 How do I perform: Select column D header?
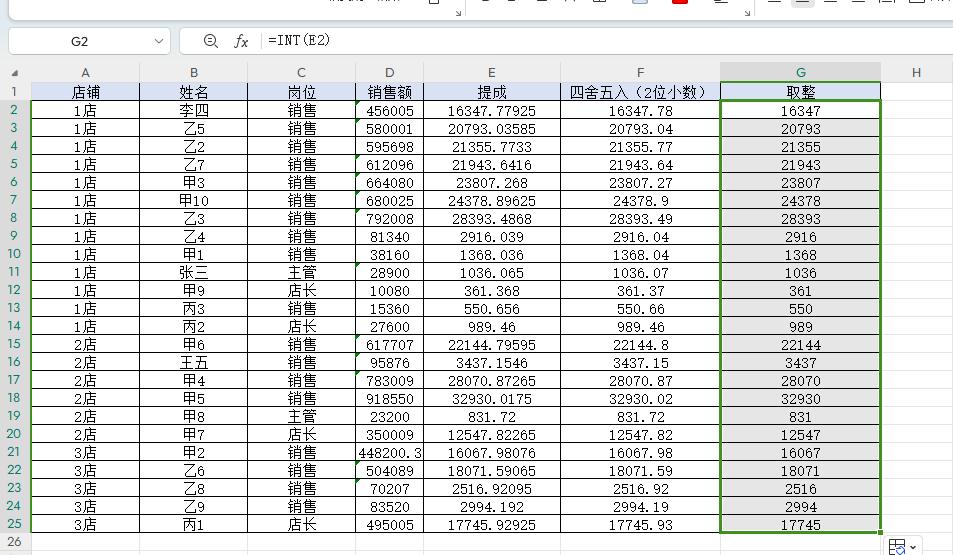coord(390,72)
